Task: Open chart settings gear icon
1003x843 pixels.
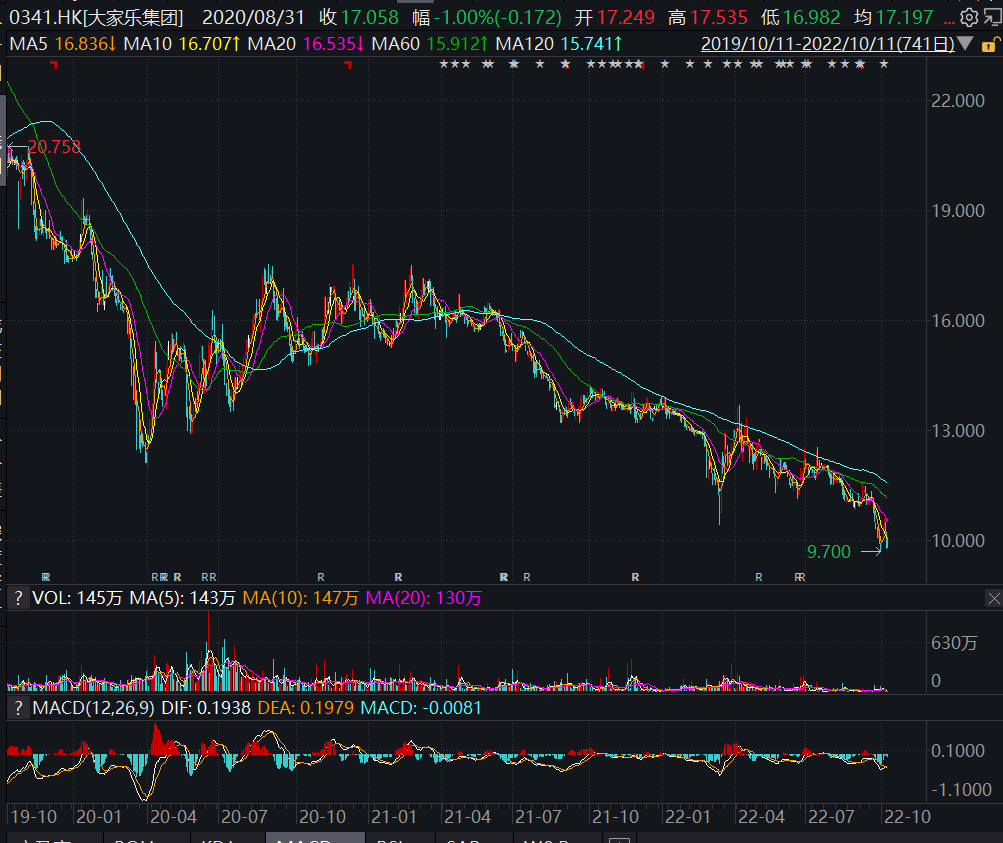Action: (x=968, y=17)
